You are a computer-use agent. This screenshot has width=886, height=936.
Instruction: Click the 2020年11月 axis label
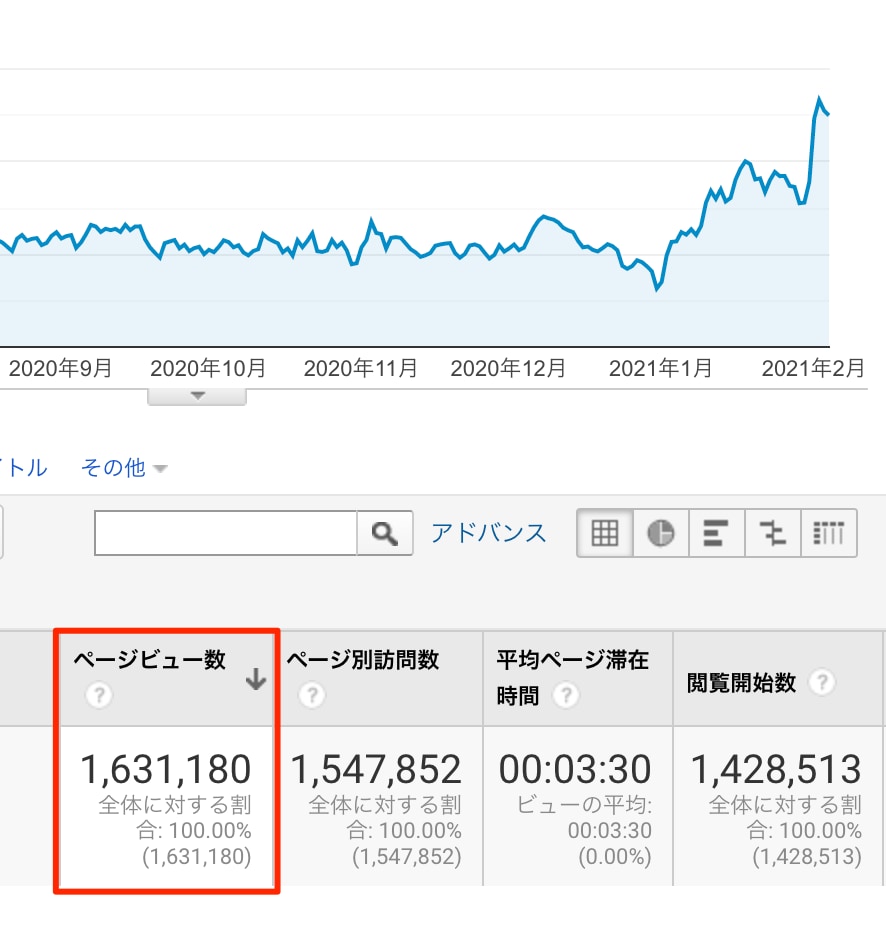pyautogui.click(x=361, y=368)
